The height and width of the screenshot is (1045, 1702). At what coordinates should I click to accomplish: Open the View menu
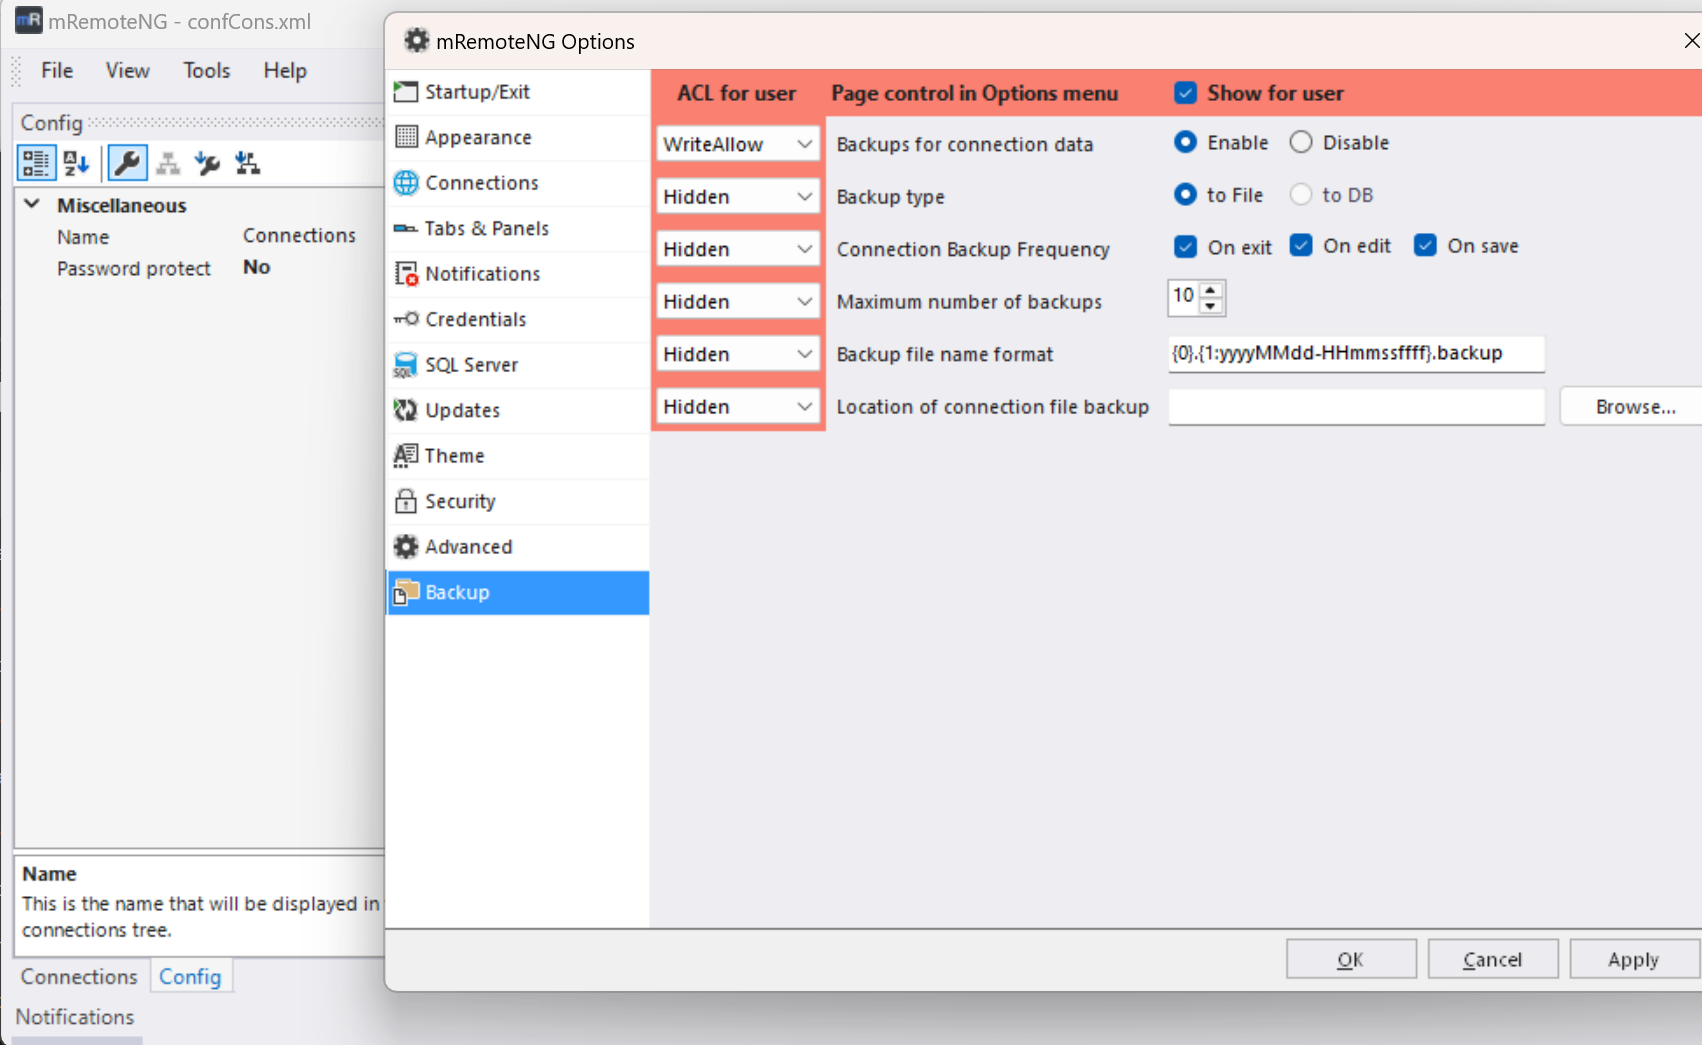point(128,70)
